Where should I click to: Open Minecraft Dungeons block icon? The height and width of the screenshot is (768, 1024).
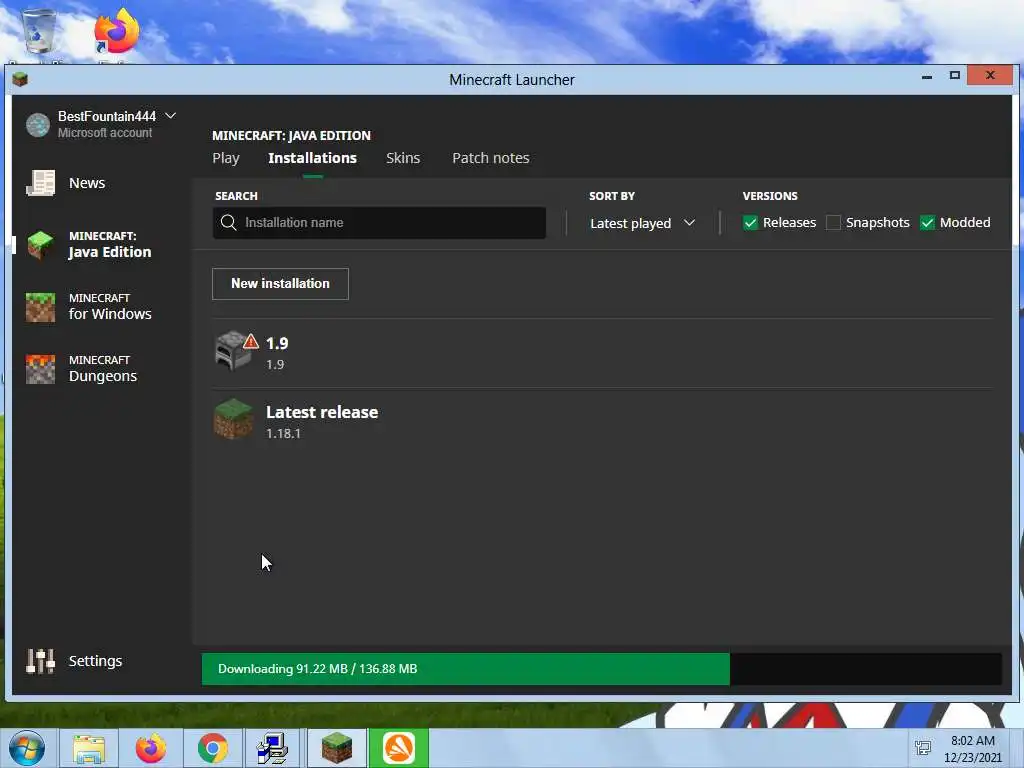pos(40,369)
